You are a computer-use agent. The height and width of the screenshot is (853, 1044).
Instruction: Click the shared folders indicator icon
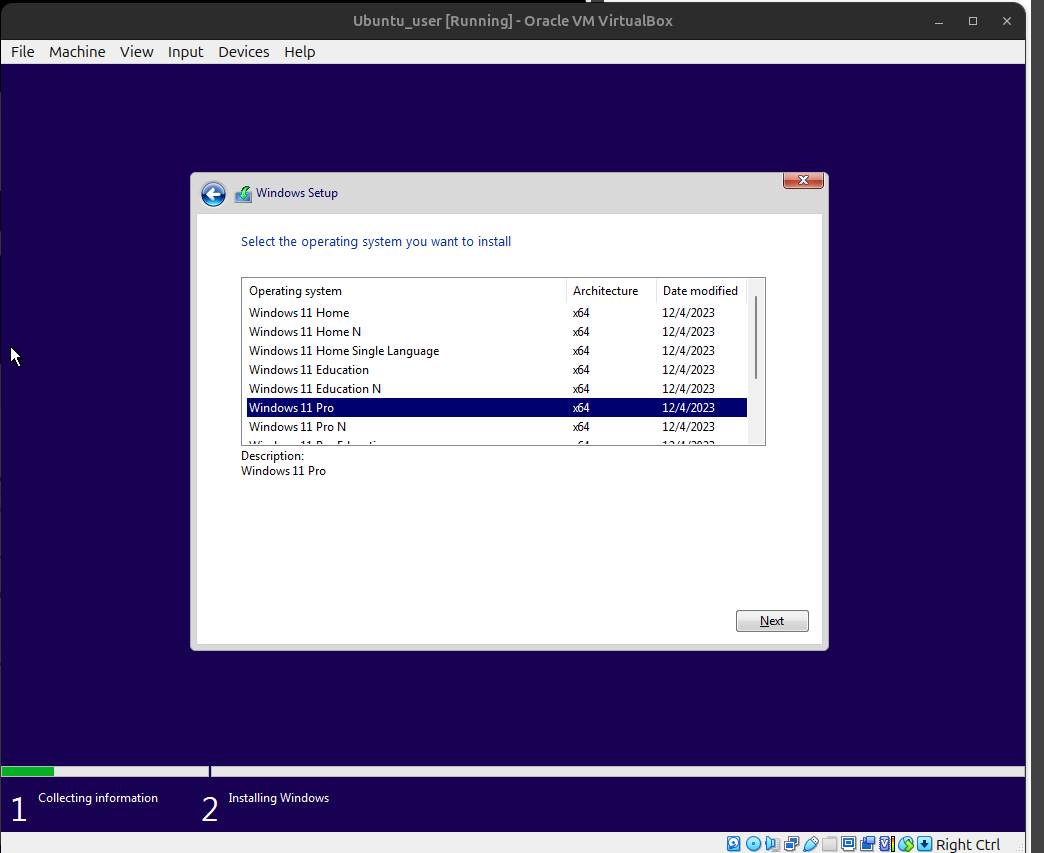tap(830, 844)
